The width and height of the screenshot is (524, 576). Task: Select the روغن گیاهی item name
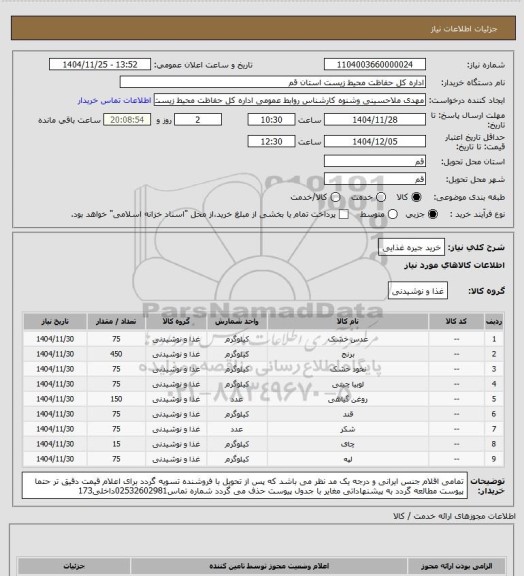(348, 399)
